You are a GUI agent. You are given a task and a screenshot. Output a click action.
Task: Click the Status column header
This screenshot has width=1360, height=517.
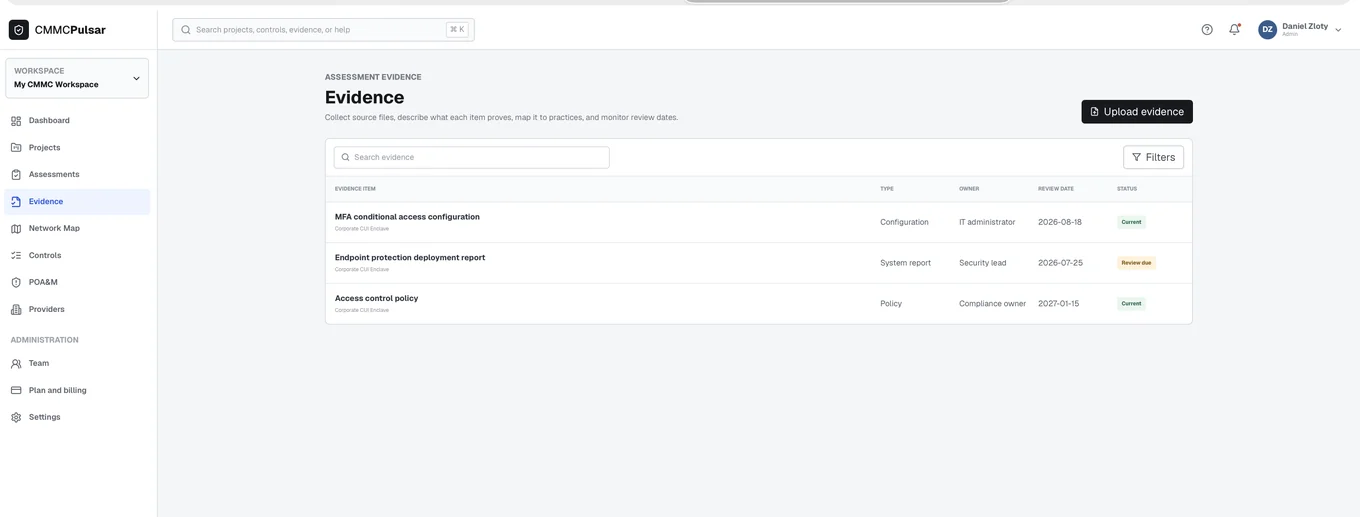coord(1127,189)
